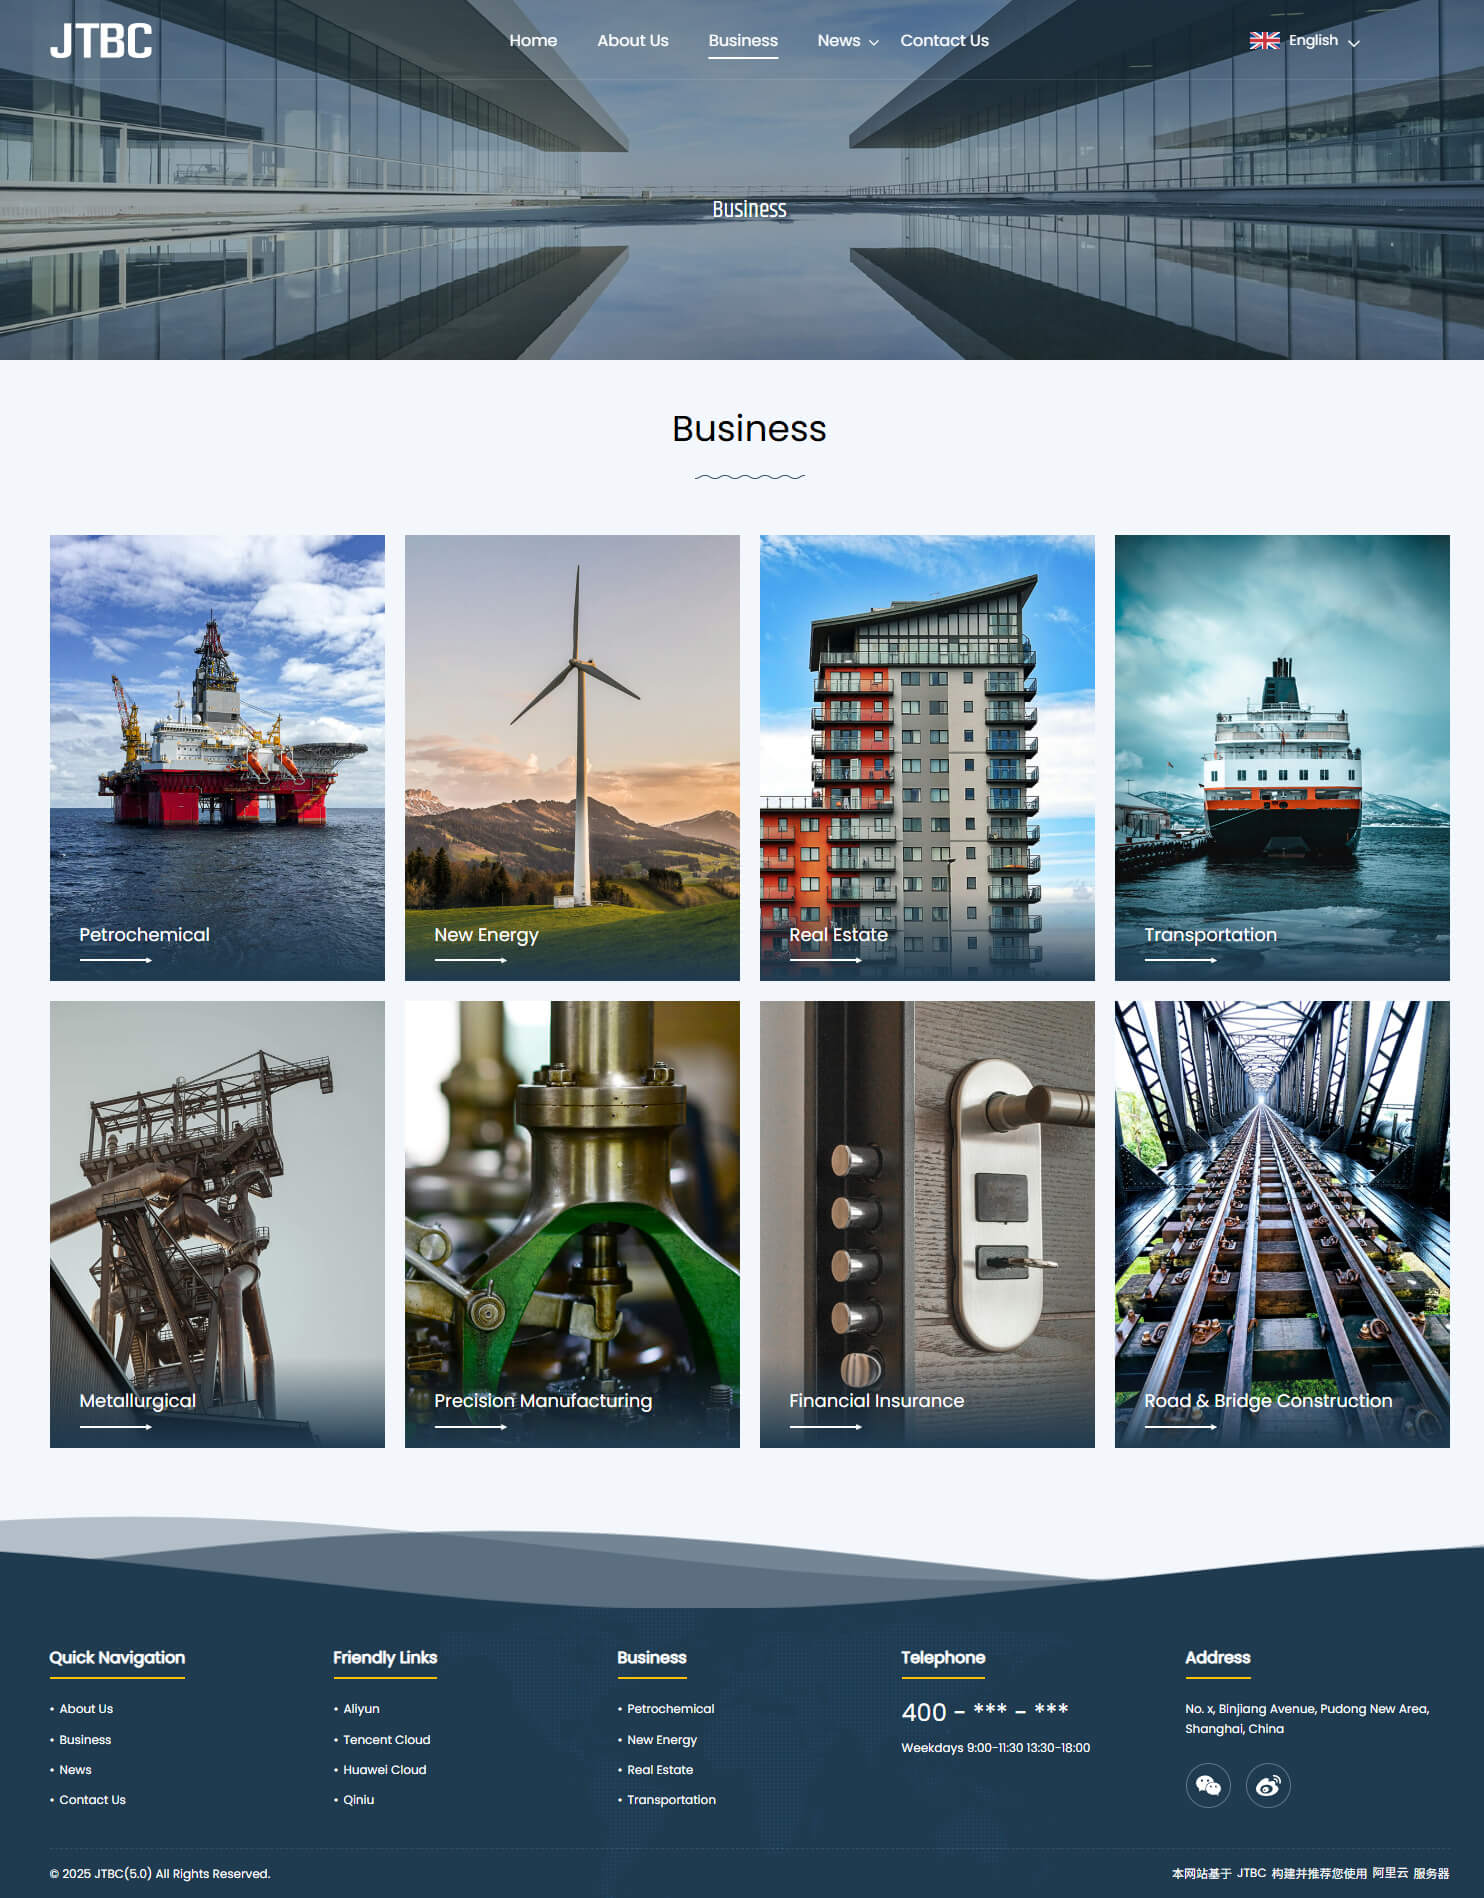Viewport: 1484px width, 1898px height.
Task: Expand the News menu chevron
Action: pos(873,42)
